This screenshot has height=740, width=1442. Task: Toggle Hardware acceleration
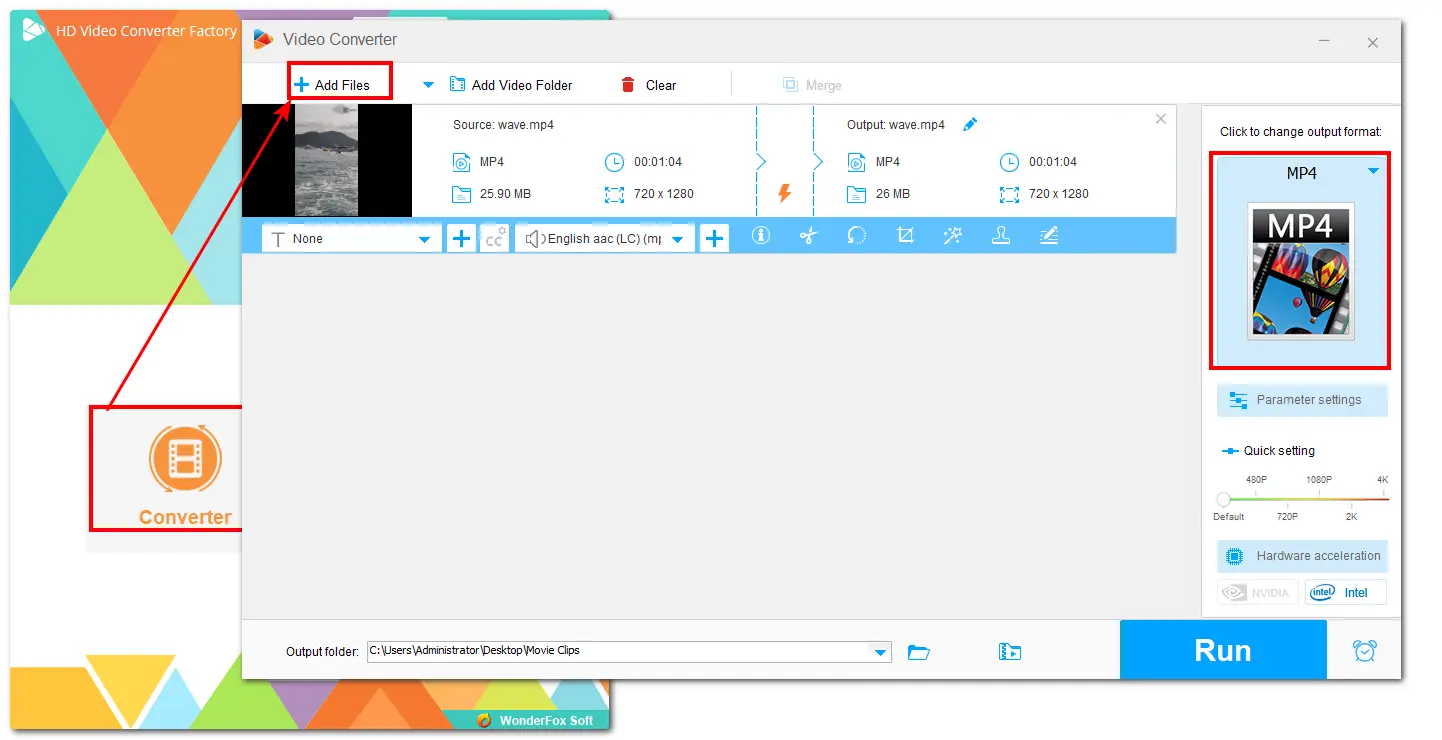[1302, 556]
